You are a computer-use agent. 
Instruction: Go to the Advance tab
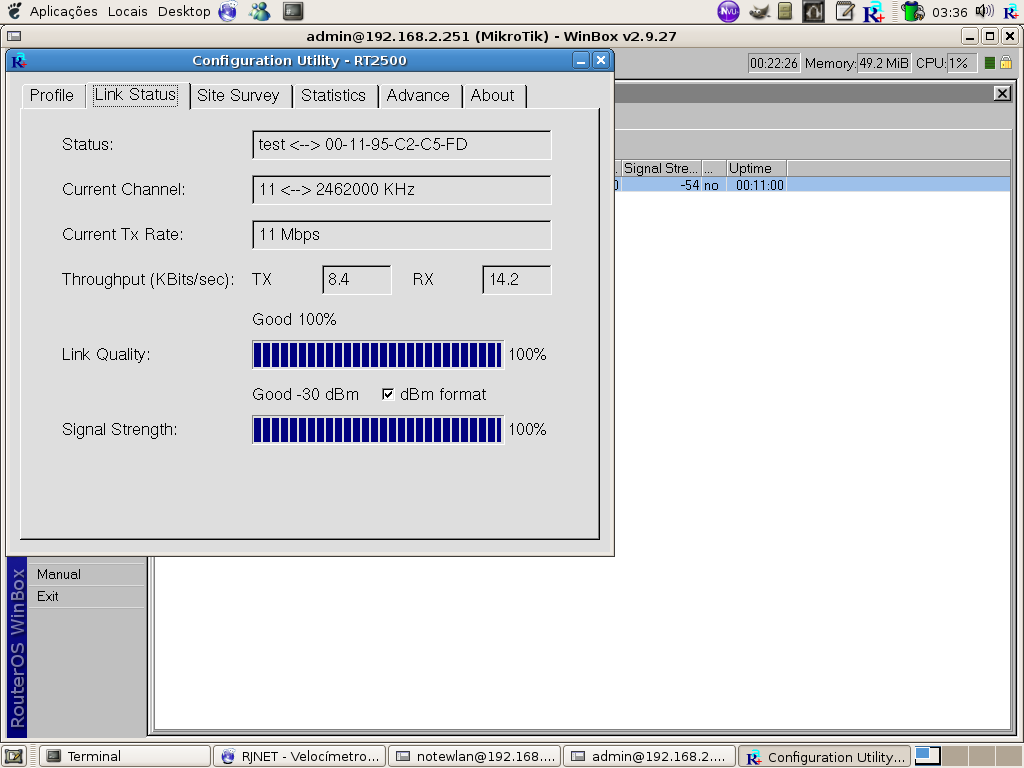click(418, 95)
